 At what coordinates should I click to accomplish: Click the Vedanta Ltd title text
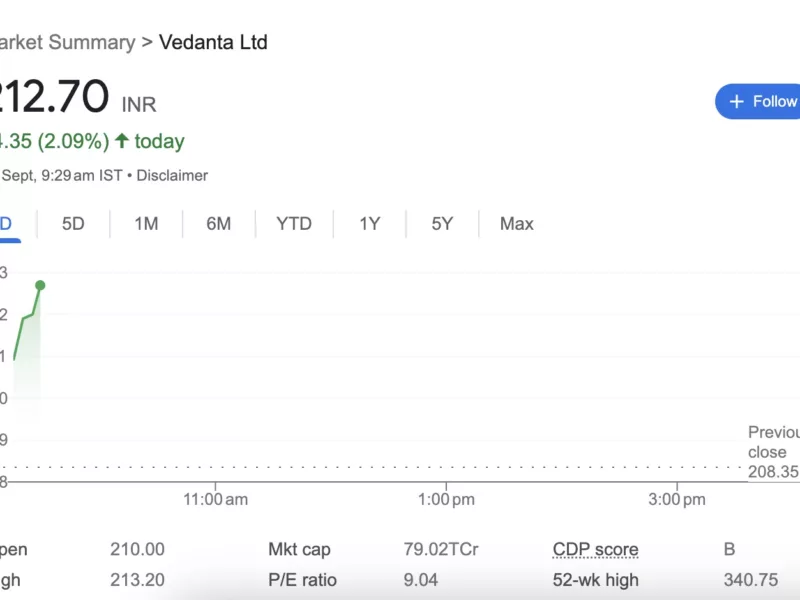click(211, 42)
